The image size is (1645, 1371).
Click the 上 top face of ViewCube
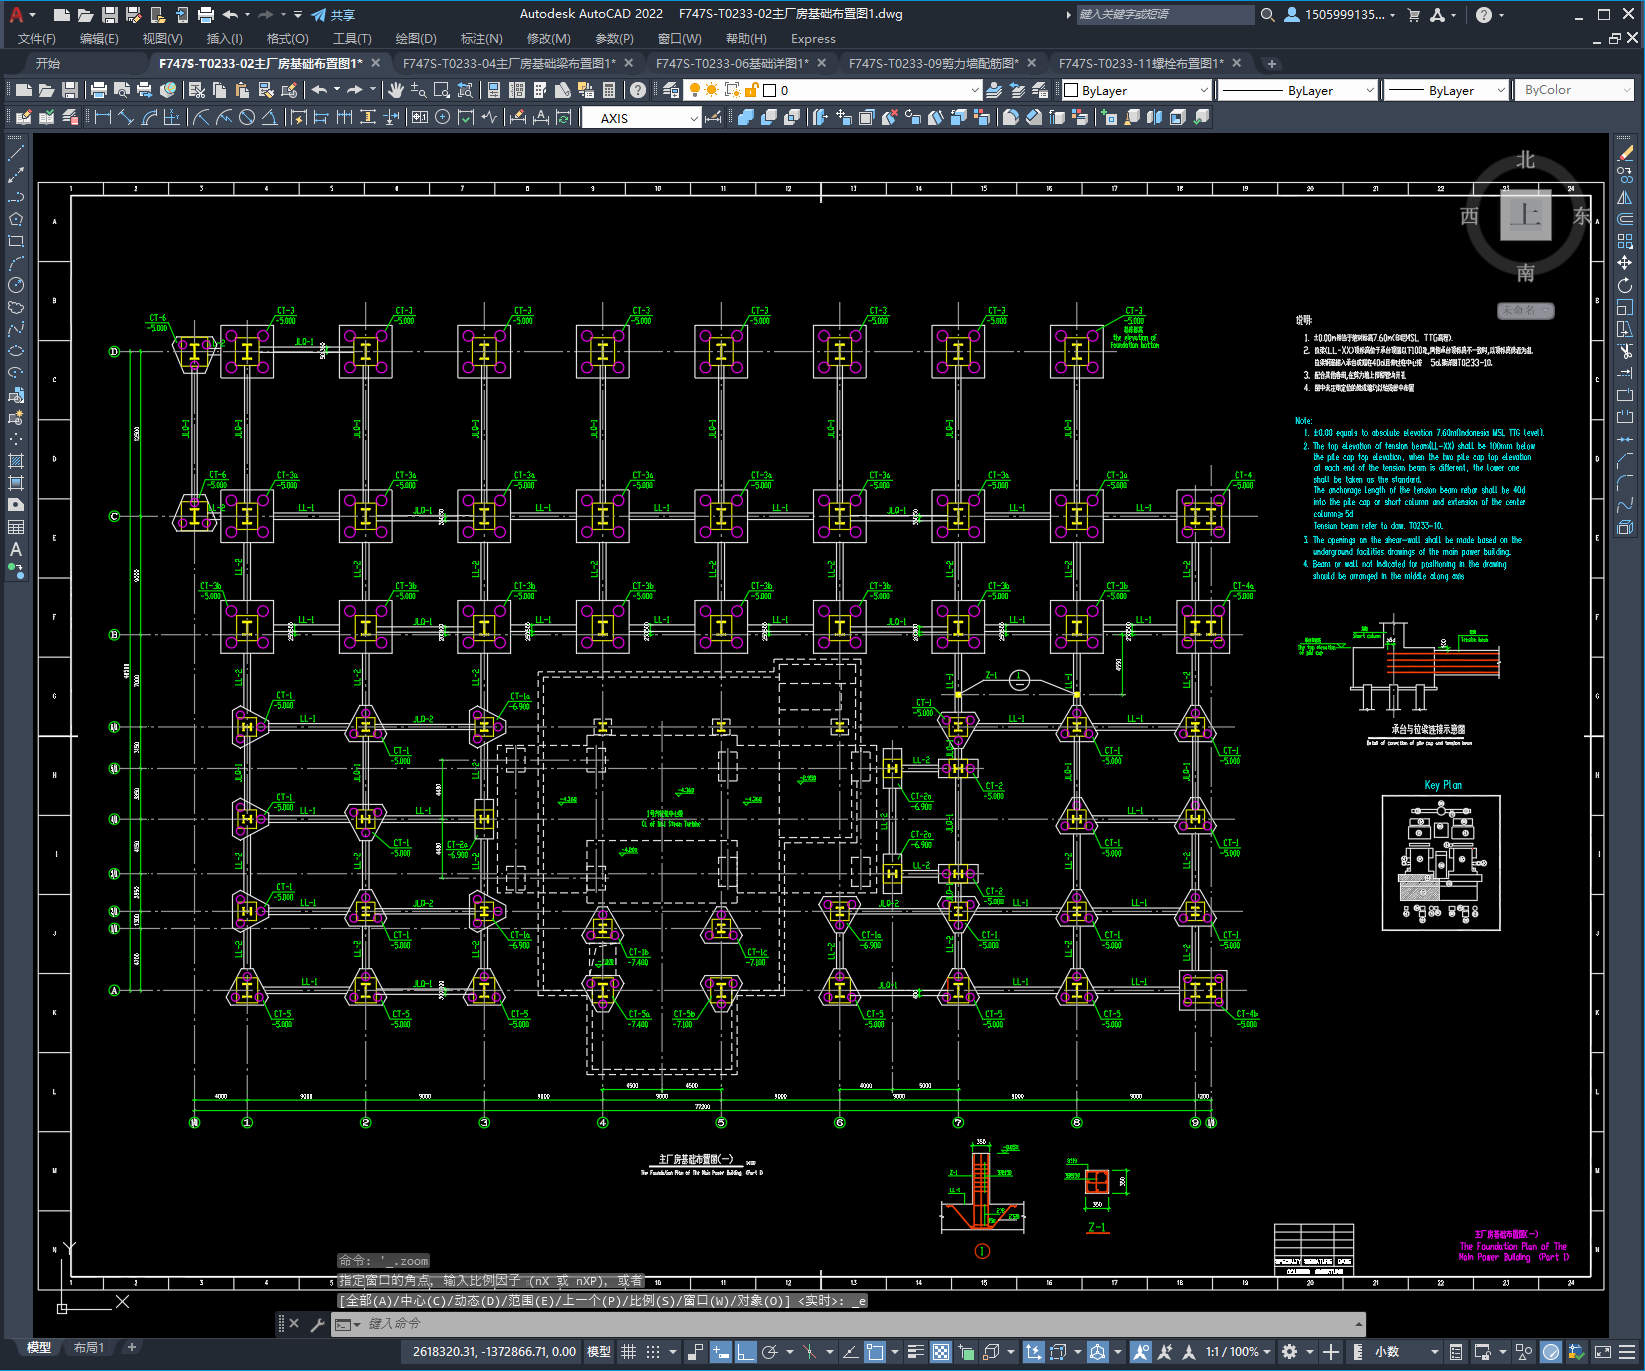pyautogui.click(x=1525, y=214)
